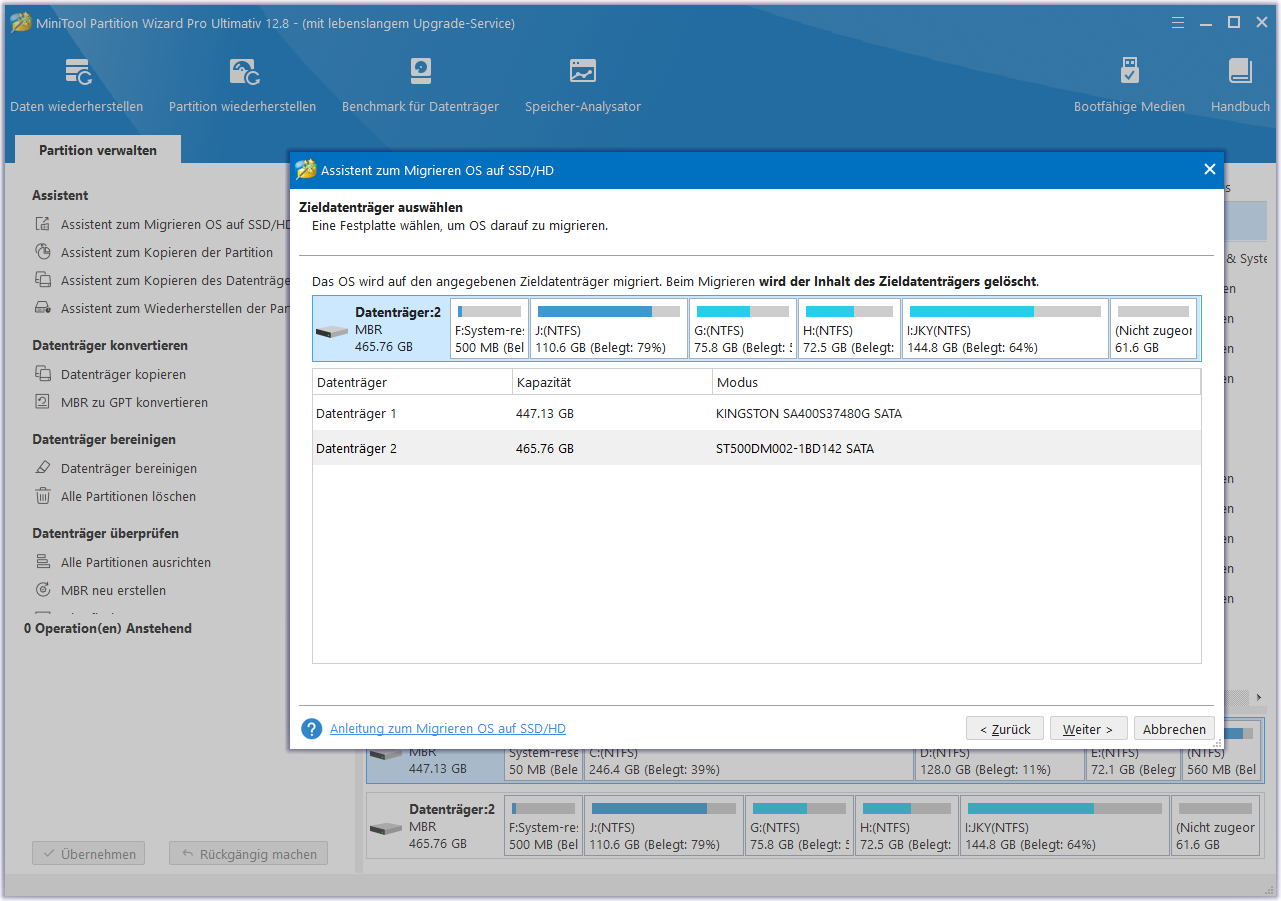Click the MBR zu GPT konvertieren icon
Image resolution: width=1281 pixels, height=901 pixels.
(x=43, y=403)
